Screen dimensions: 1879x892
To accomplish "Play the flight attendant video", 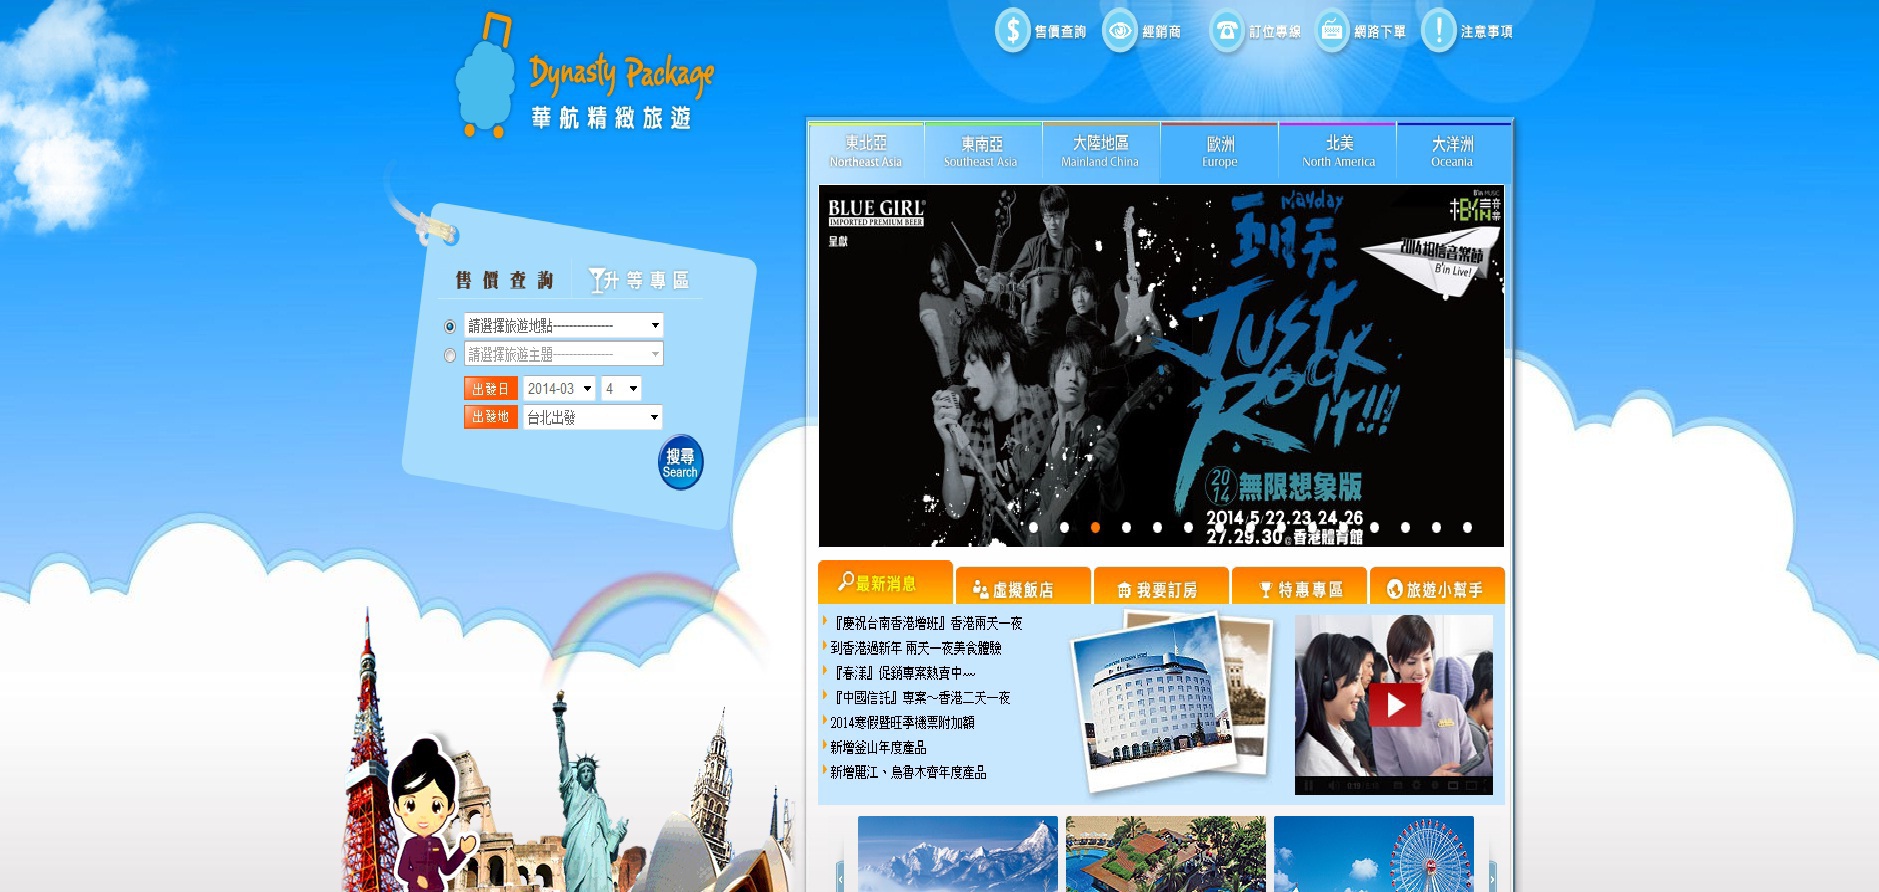I will point(1395,705).
